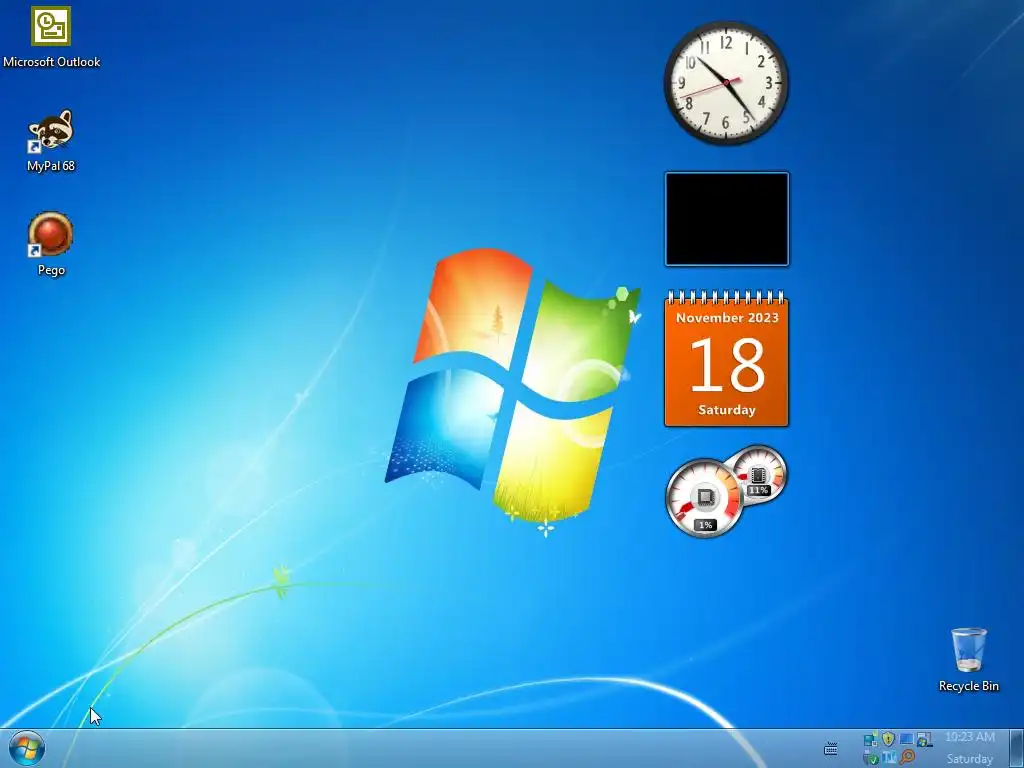The image size is (1024, 768).
Task: Open the taskbar clock showing 10:23 AM
Action: [970, 748]
